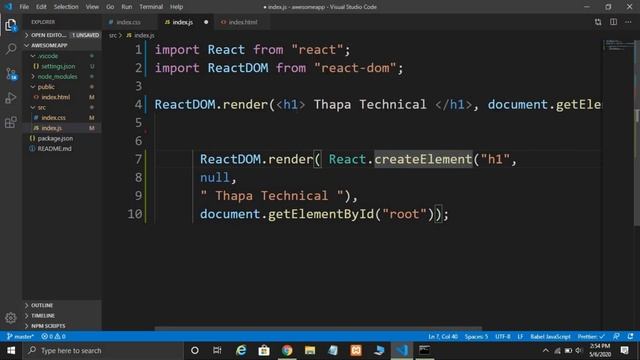Open the Extensions view
The image size is (640, 360).
point(11,122)
